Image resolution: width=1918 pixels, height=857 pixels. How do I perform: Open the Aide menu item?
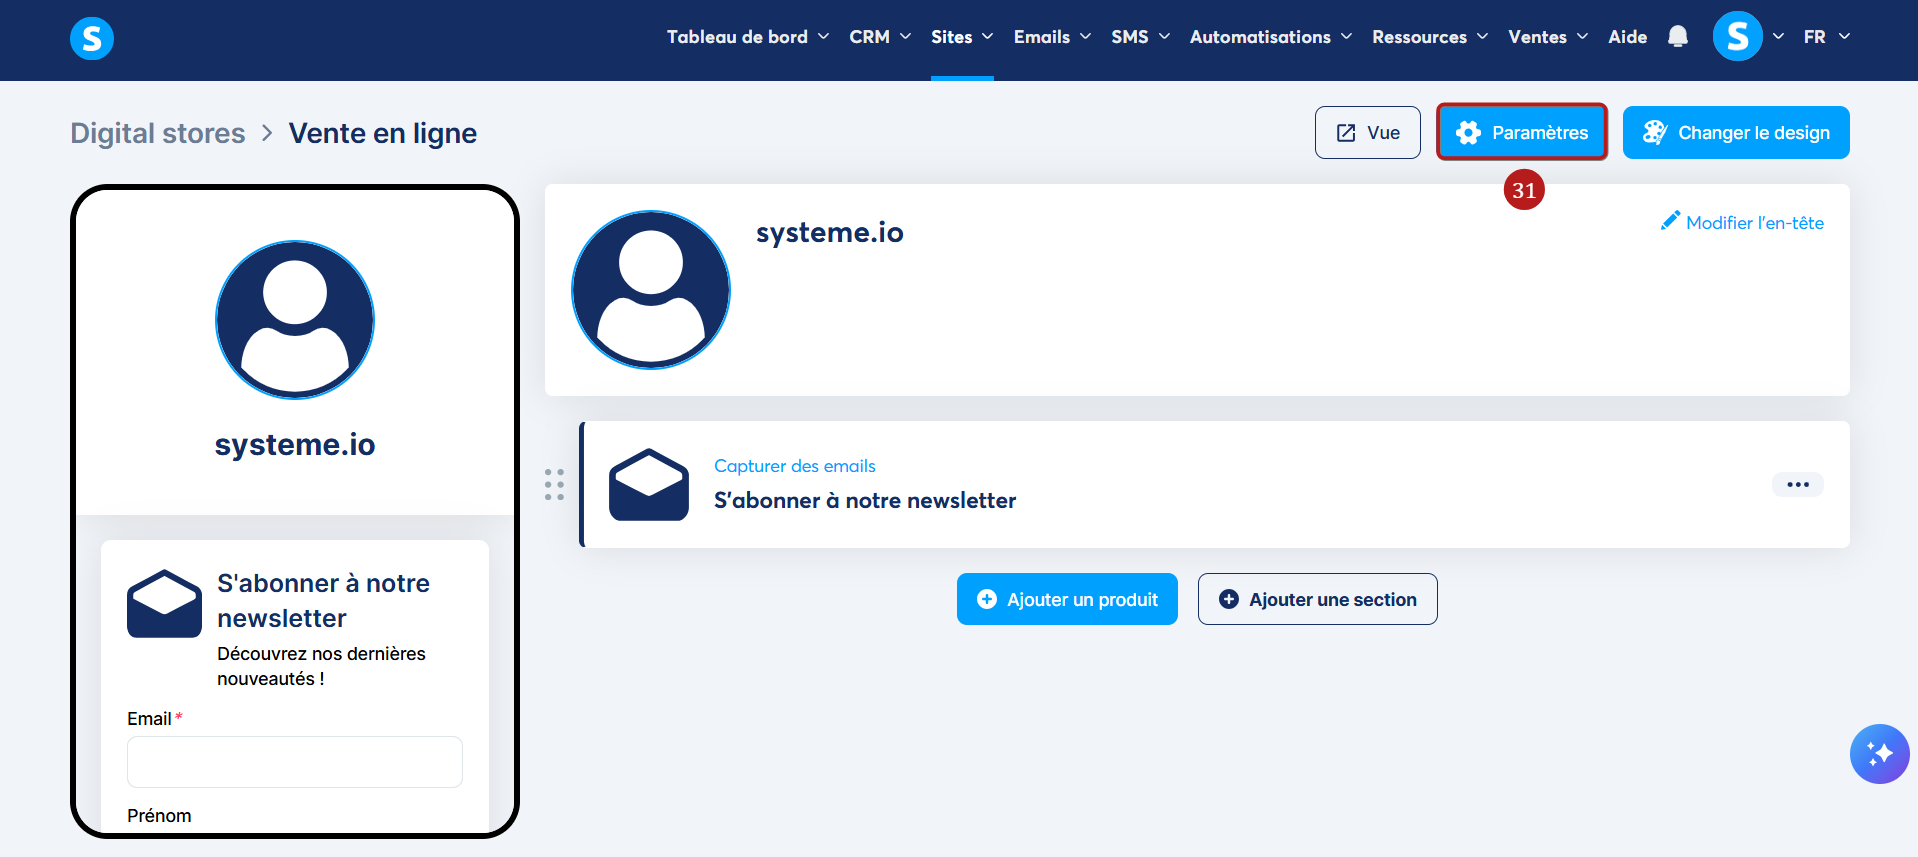[x=1628, y=37]
